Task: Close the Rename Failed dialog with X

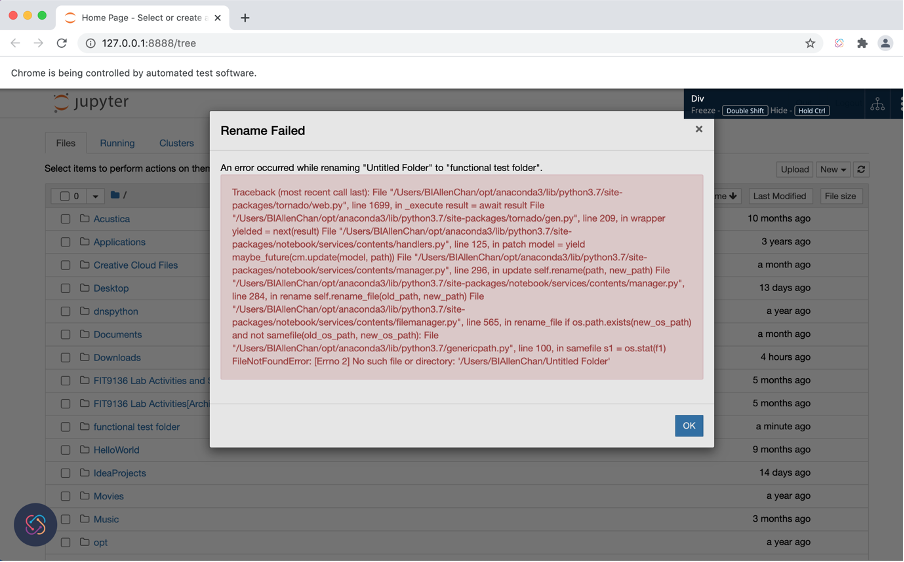Action: click(699, 129)
